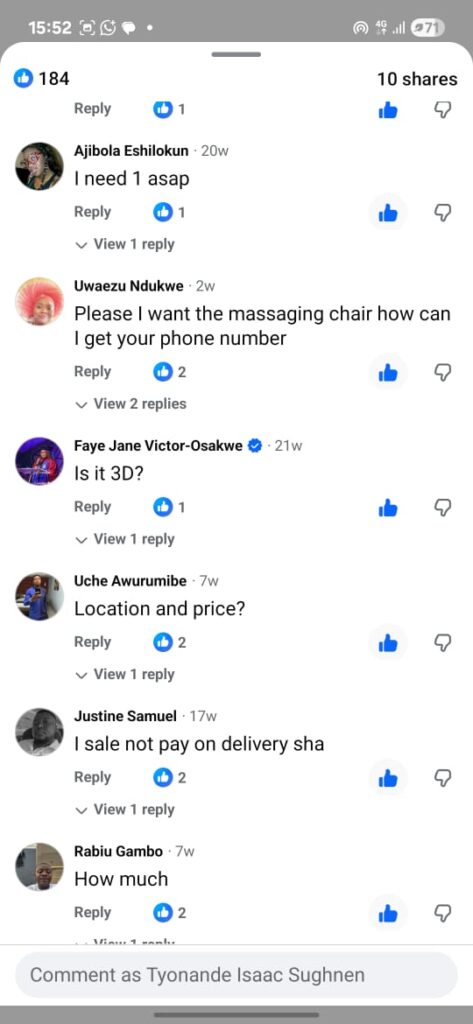The width and height of the screenshot is (473, 1024).
Task: Like Rabiu Gambo's 'How much' comment
Action: coord(388,913)
